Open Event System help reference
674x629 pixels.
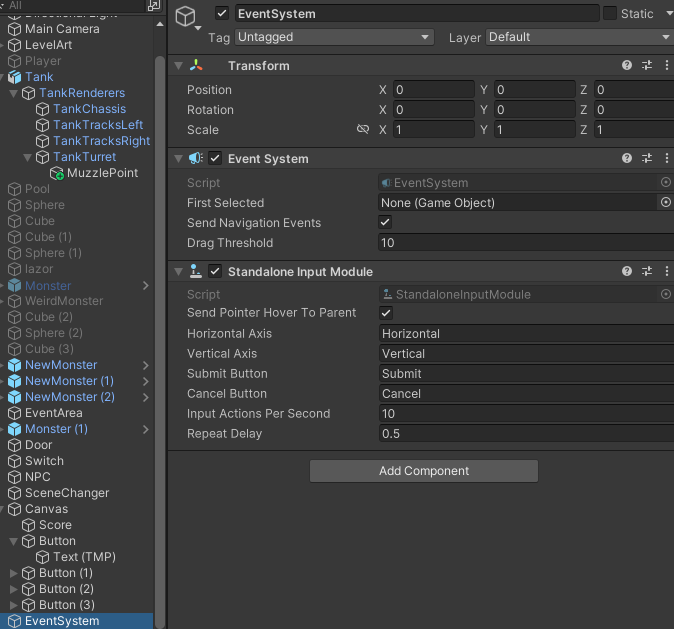click(x=627, y=158)
